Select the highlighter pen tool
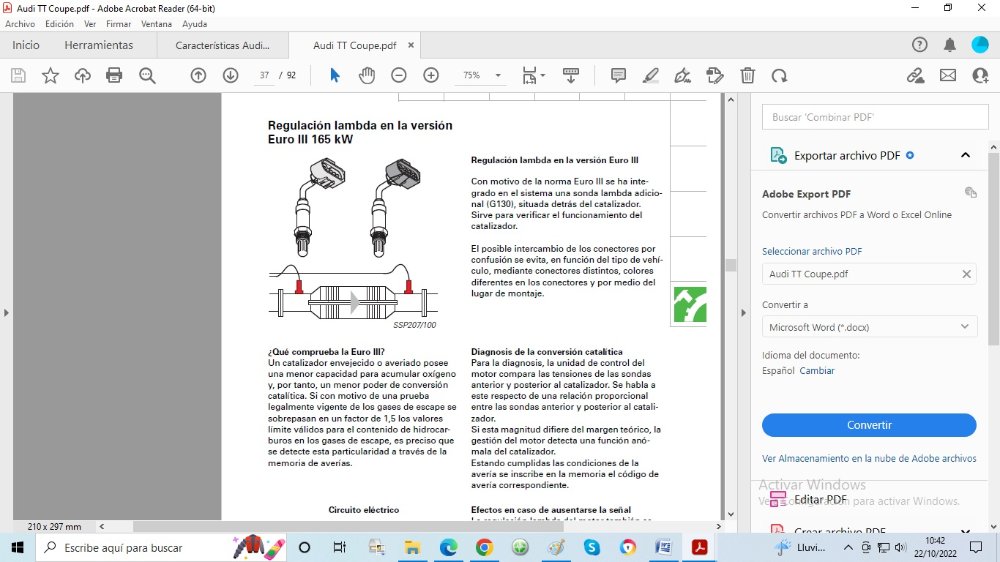 coord(650,75)
